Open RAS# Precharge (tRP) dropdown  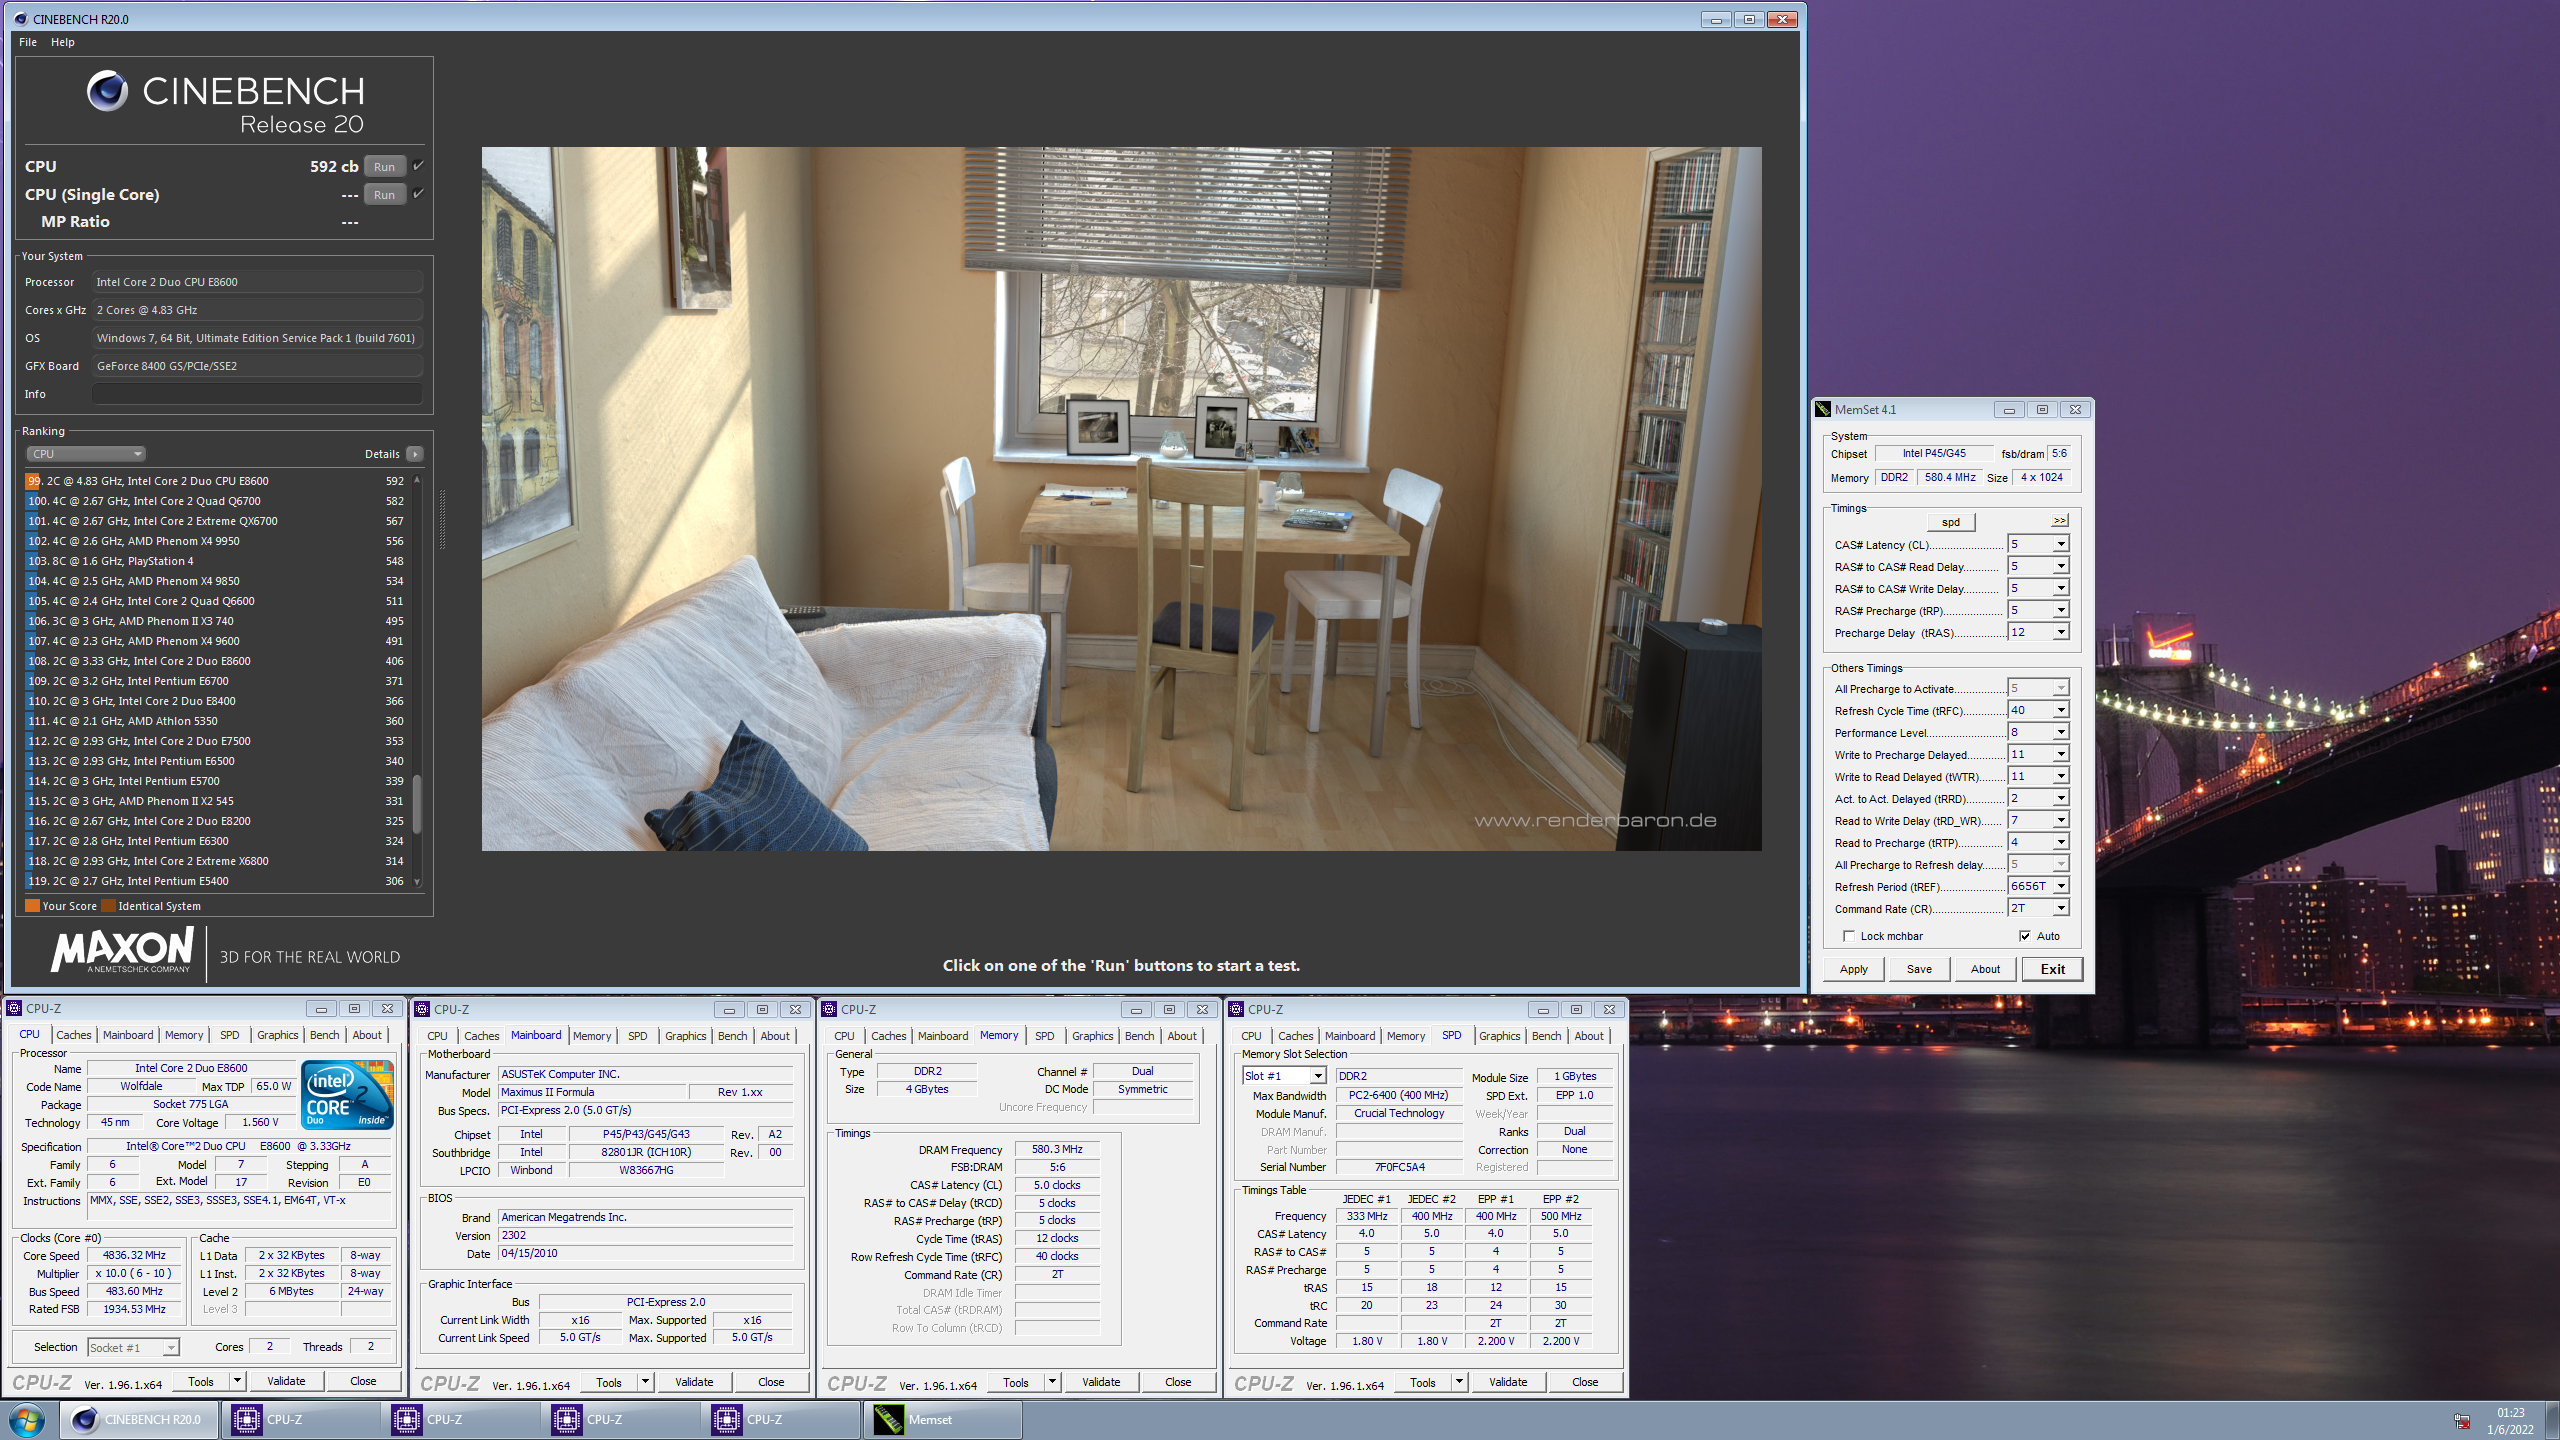tap(2060, 611)
